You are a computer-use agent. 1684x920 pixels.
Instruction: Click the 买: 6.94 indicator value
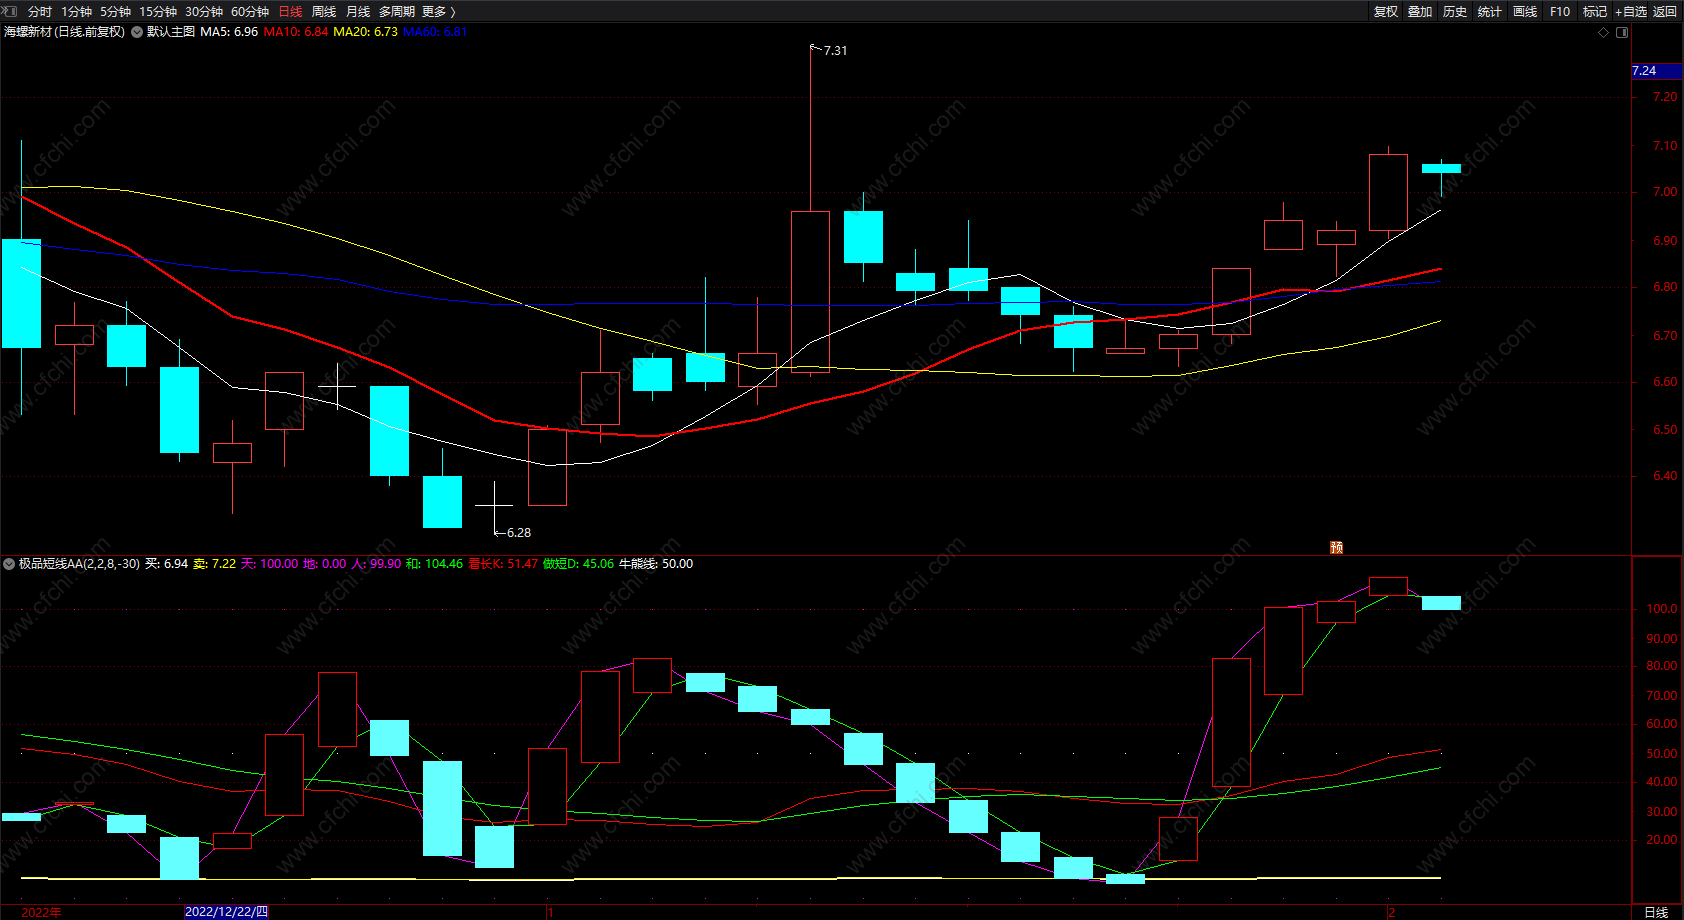(x=166, y=564)
